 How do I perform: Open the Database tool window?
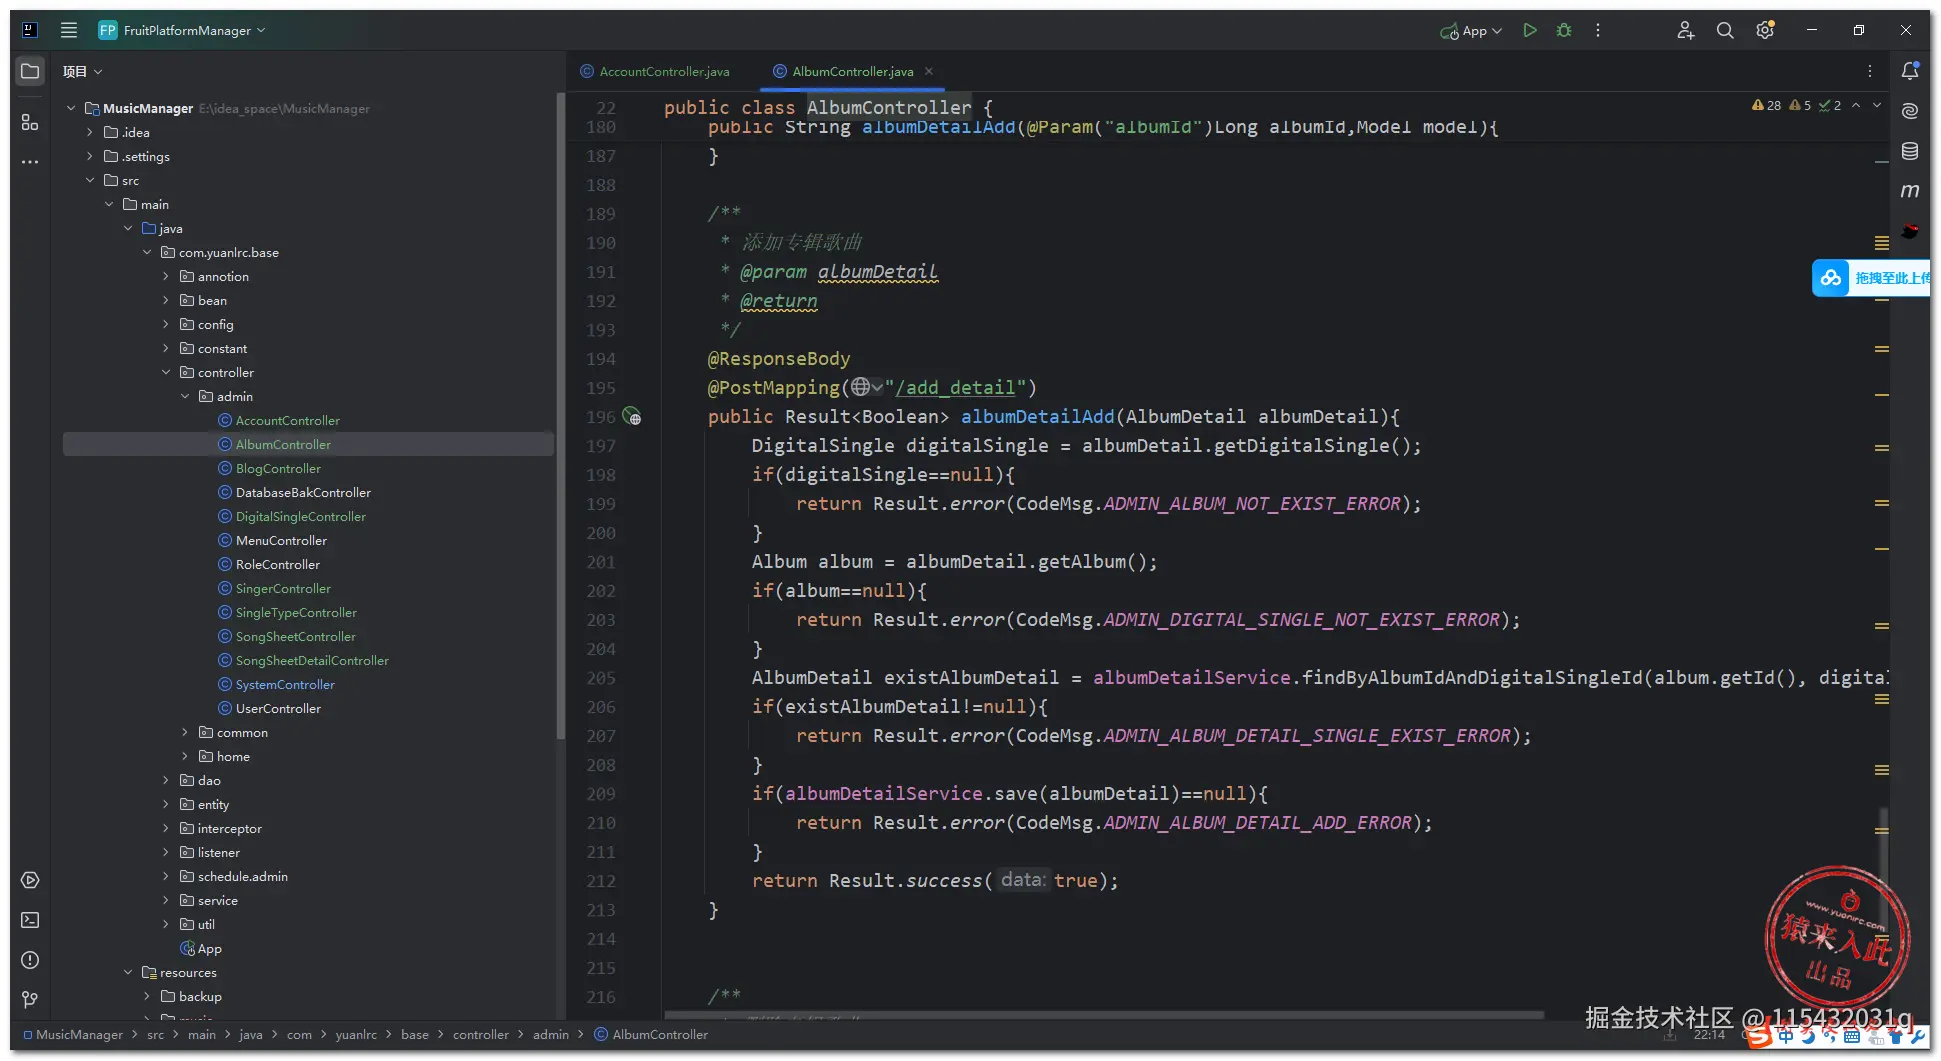(x=1910, y=151)
